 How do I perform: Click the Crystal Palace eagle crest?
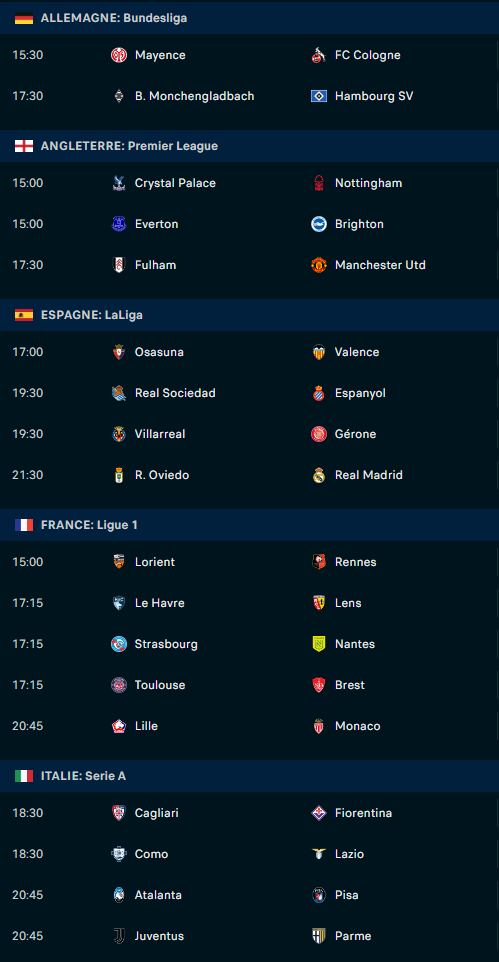click(x=118, y=183)
